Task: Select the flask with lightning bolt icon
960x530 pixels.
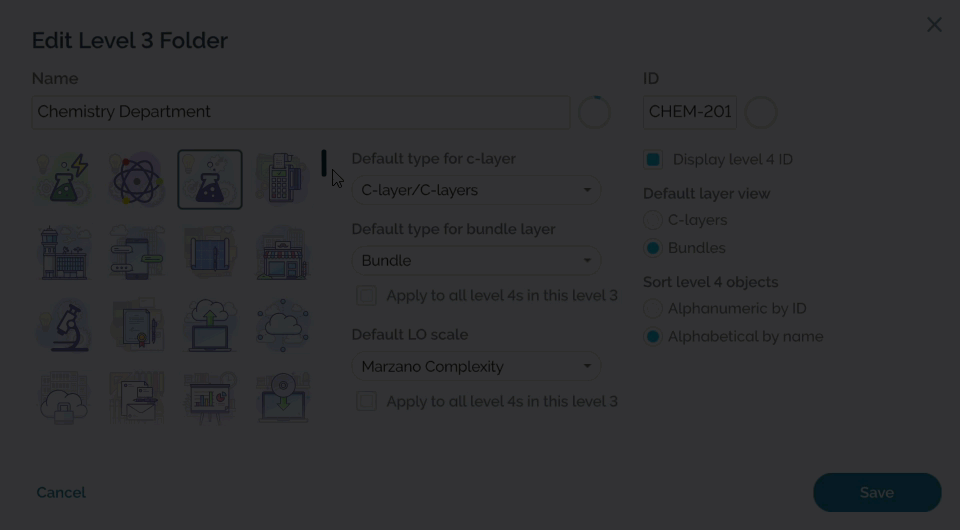Action: (x=64, y=180)
